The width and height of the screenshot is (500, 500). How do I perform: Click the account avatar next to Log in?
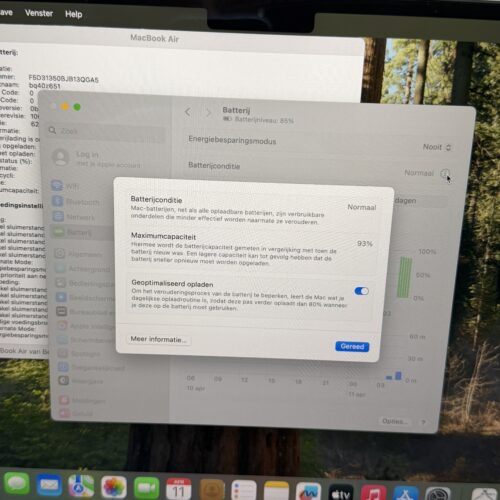(61, 157)
